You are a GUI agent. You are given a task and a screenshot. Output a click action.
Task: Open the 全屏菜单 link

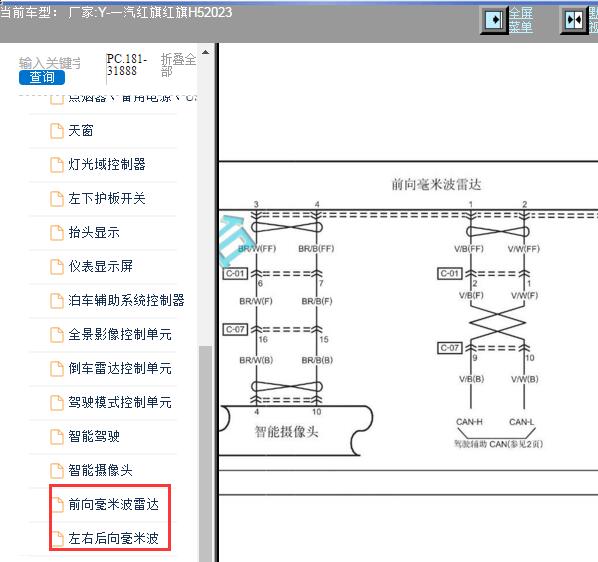(521, 20)
